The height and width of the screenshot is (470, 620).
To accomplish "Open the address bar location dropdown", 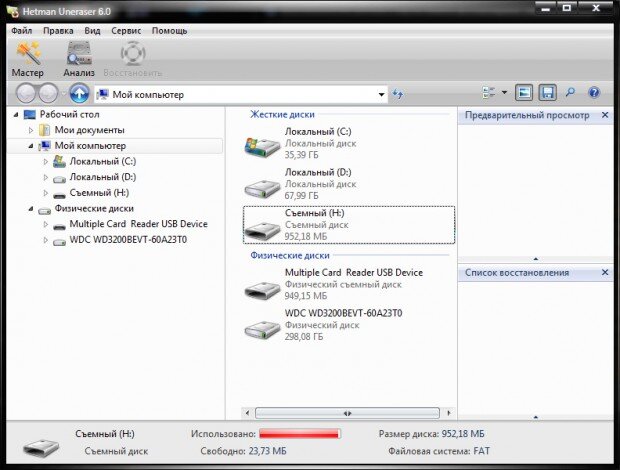I will point(381,94).
